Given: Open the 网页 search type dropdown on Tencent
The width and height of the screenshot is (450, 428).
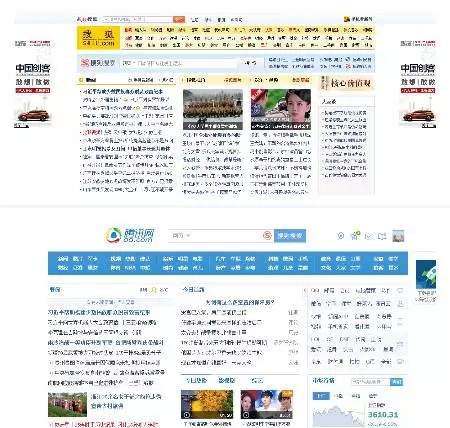Looking at the screenshot, I should 181,236.
